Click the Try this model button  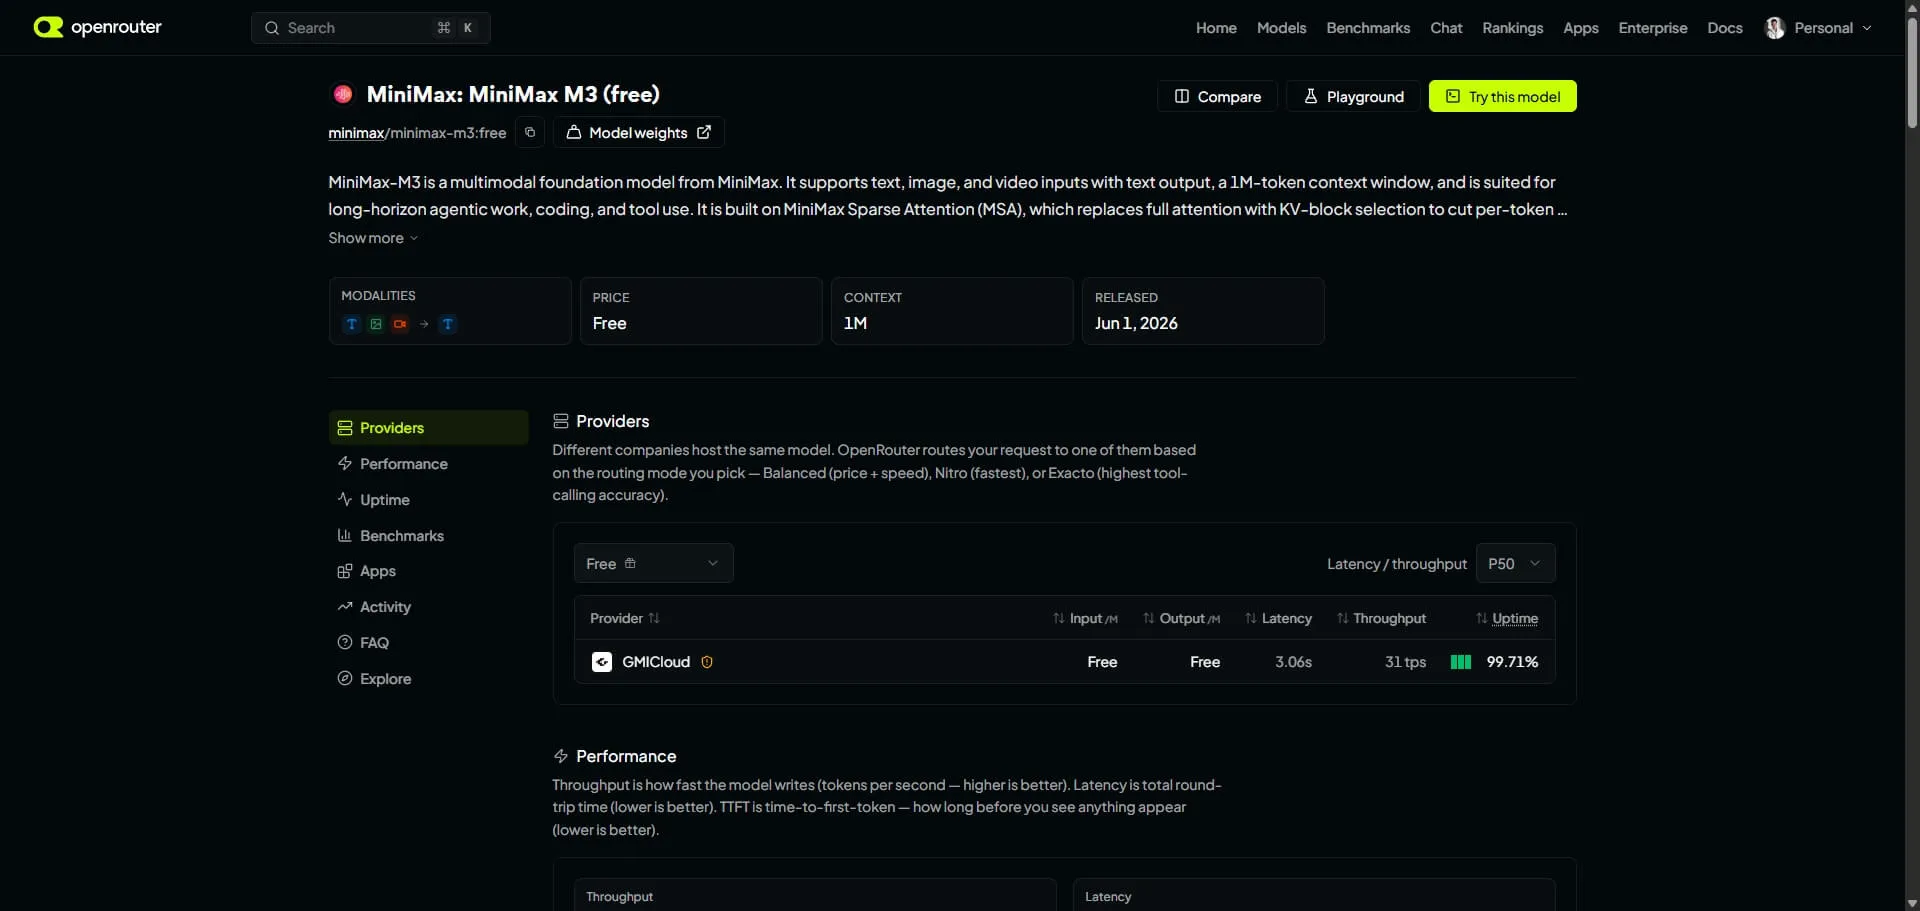pyautogui.click(x=1502, y=96)
